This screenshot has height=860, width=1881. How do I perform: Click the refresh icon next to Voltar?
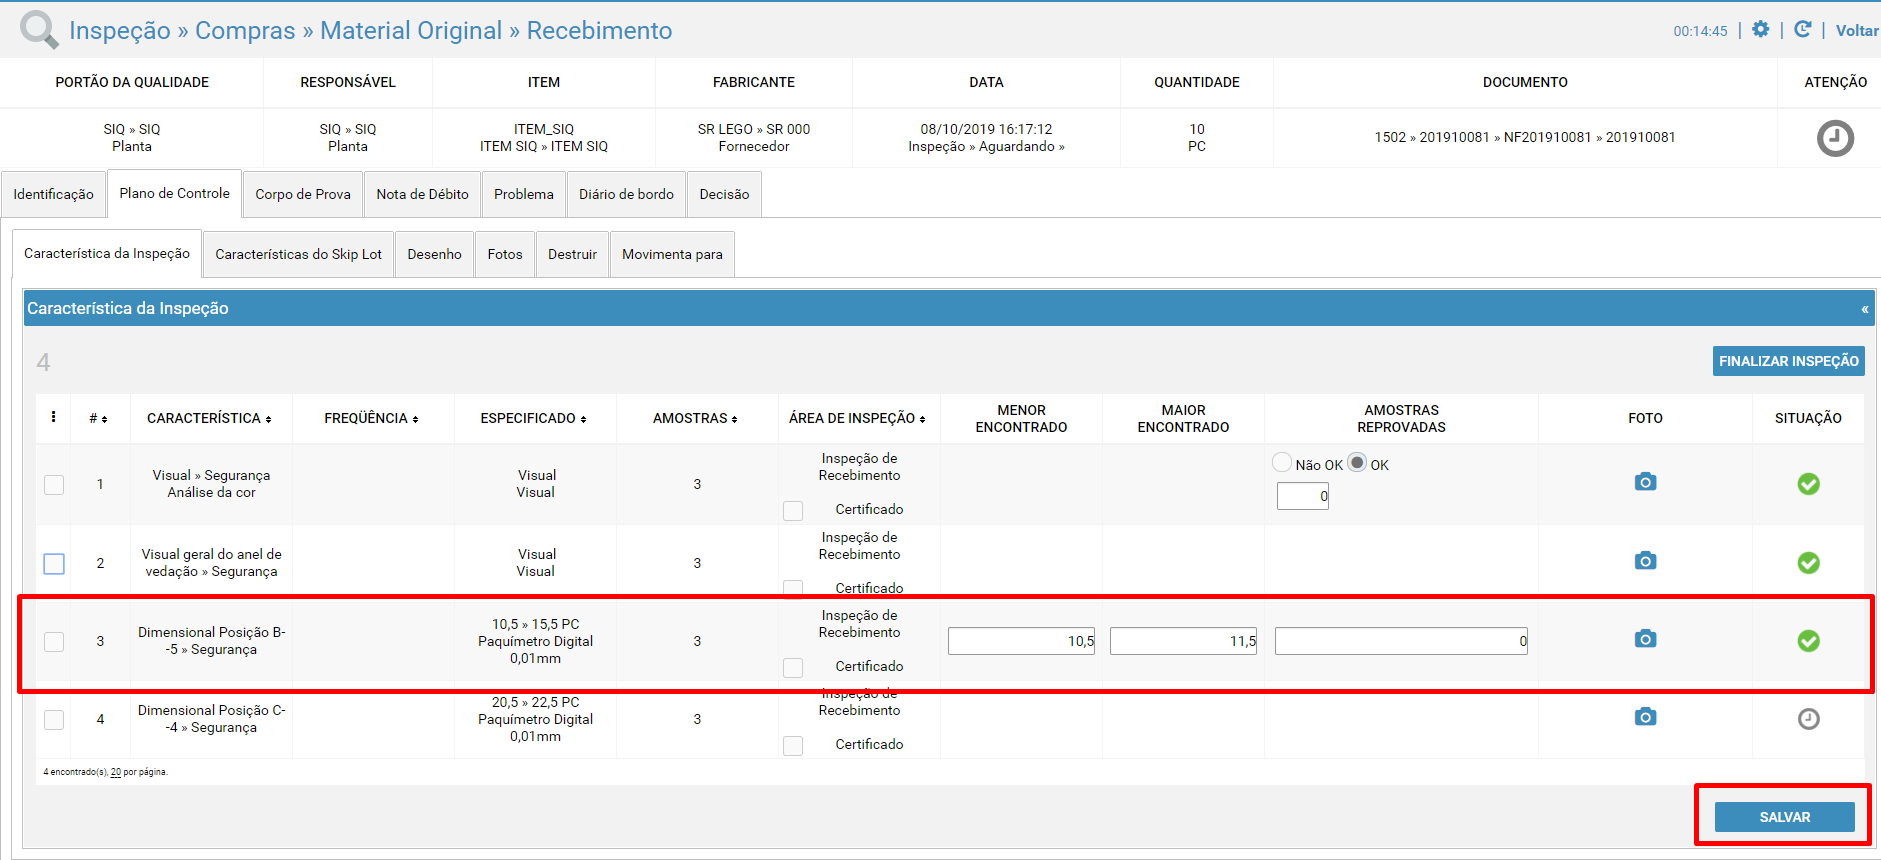click(x=1802, y=29)
